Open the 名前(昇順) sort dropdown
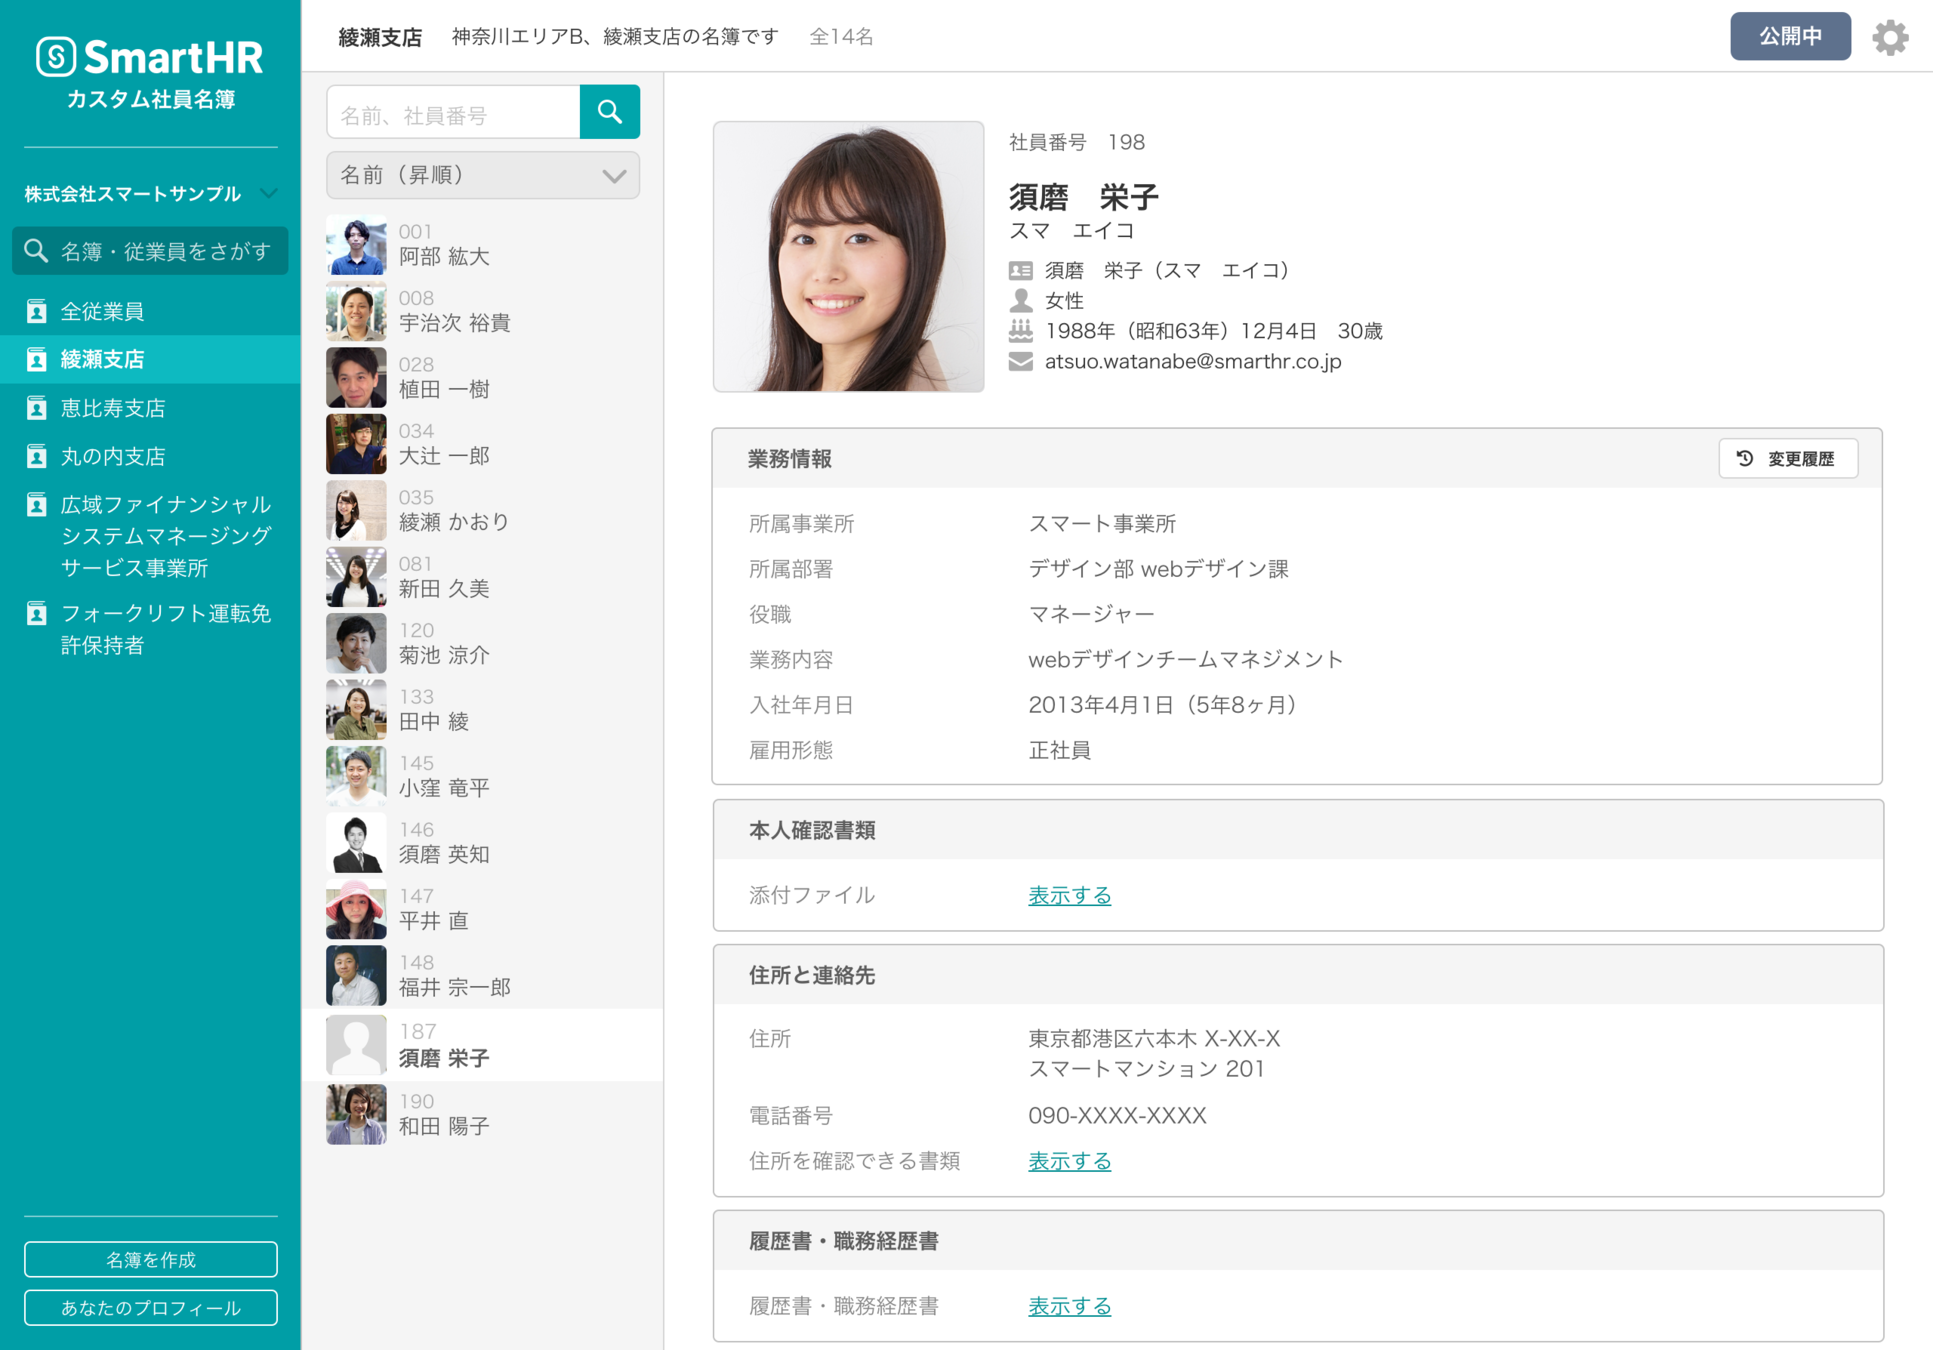The image size is (1933, 1350). tap(482, 175)
